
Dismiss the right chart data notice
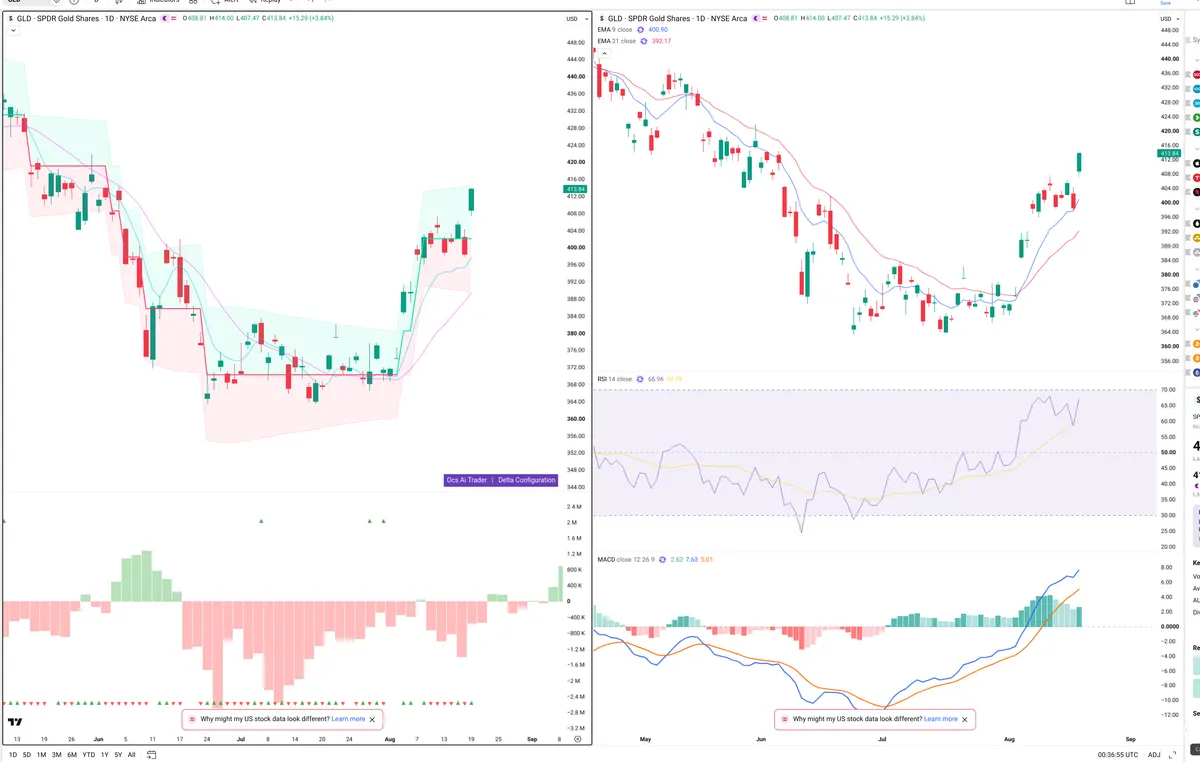click(965, 719)
